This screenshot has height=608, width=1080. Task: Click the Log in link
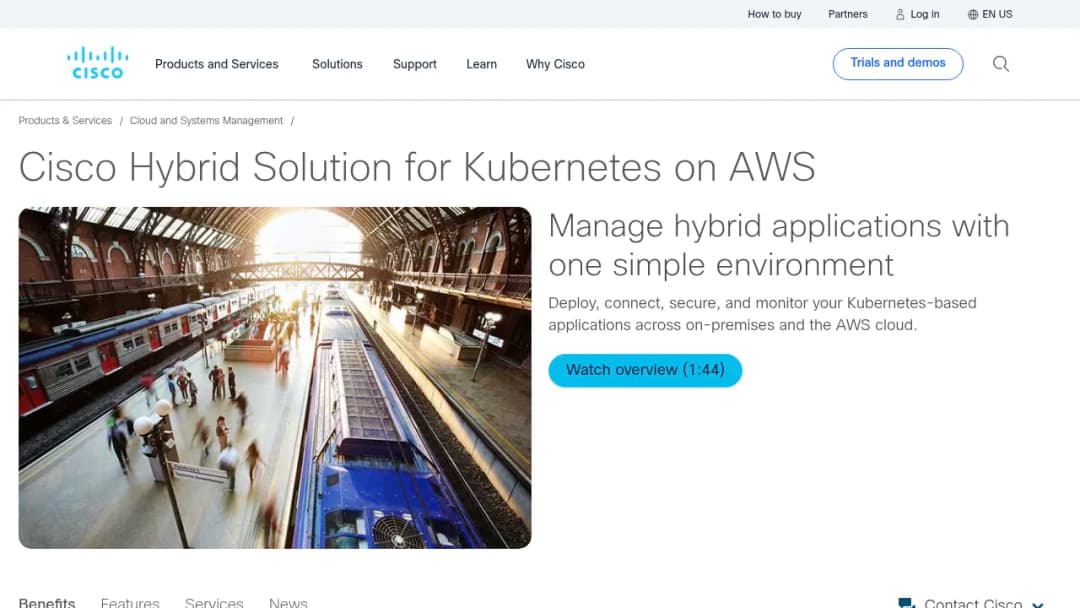(924, 14)
